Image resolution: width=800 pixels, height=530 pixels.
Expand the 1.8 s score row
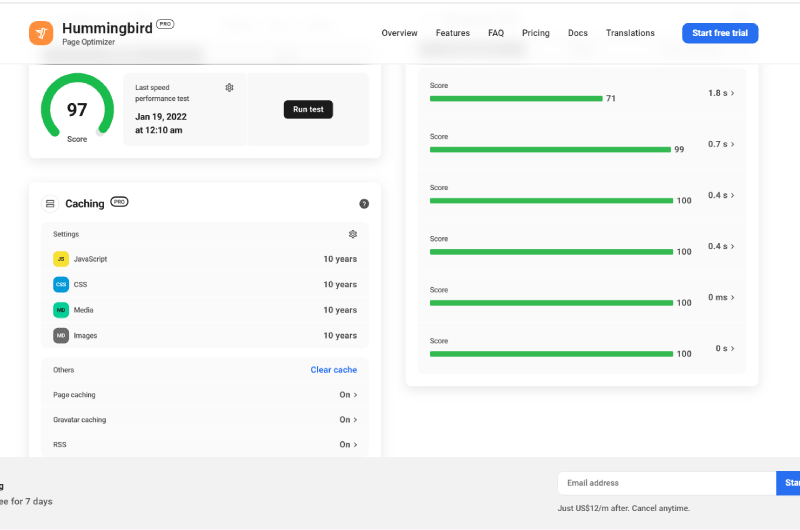(x=721, y=93)
